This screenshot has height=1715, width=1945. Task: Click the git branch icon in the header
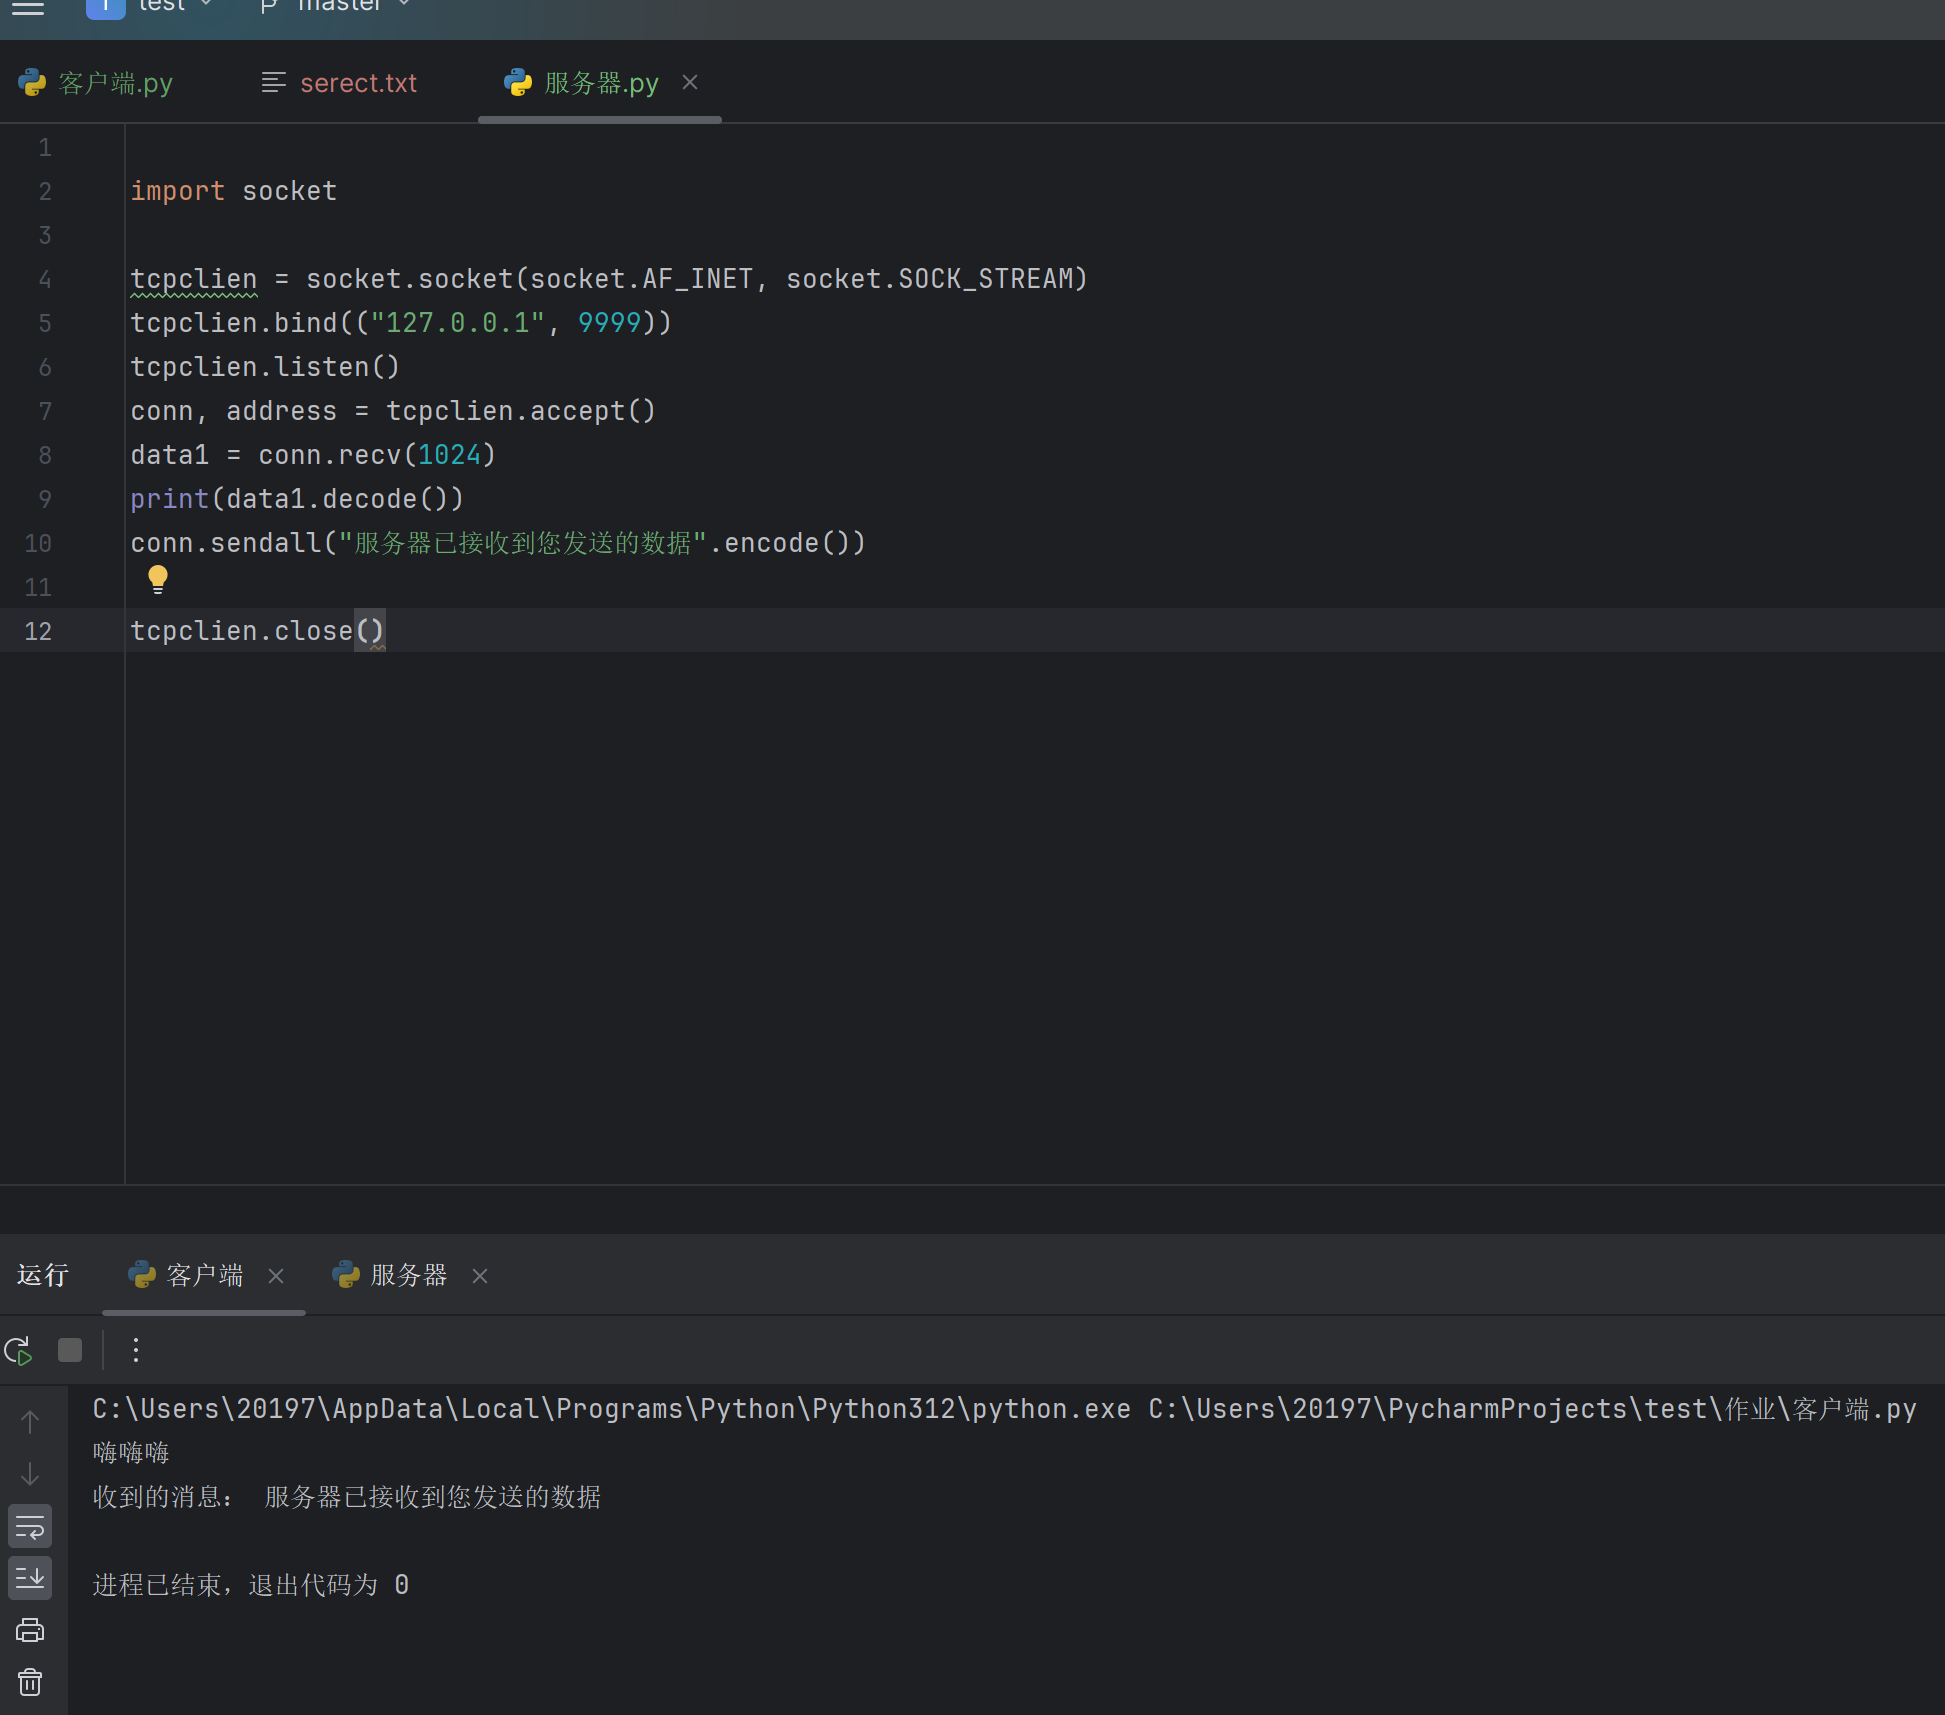coord(267,5)
